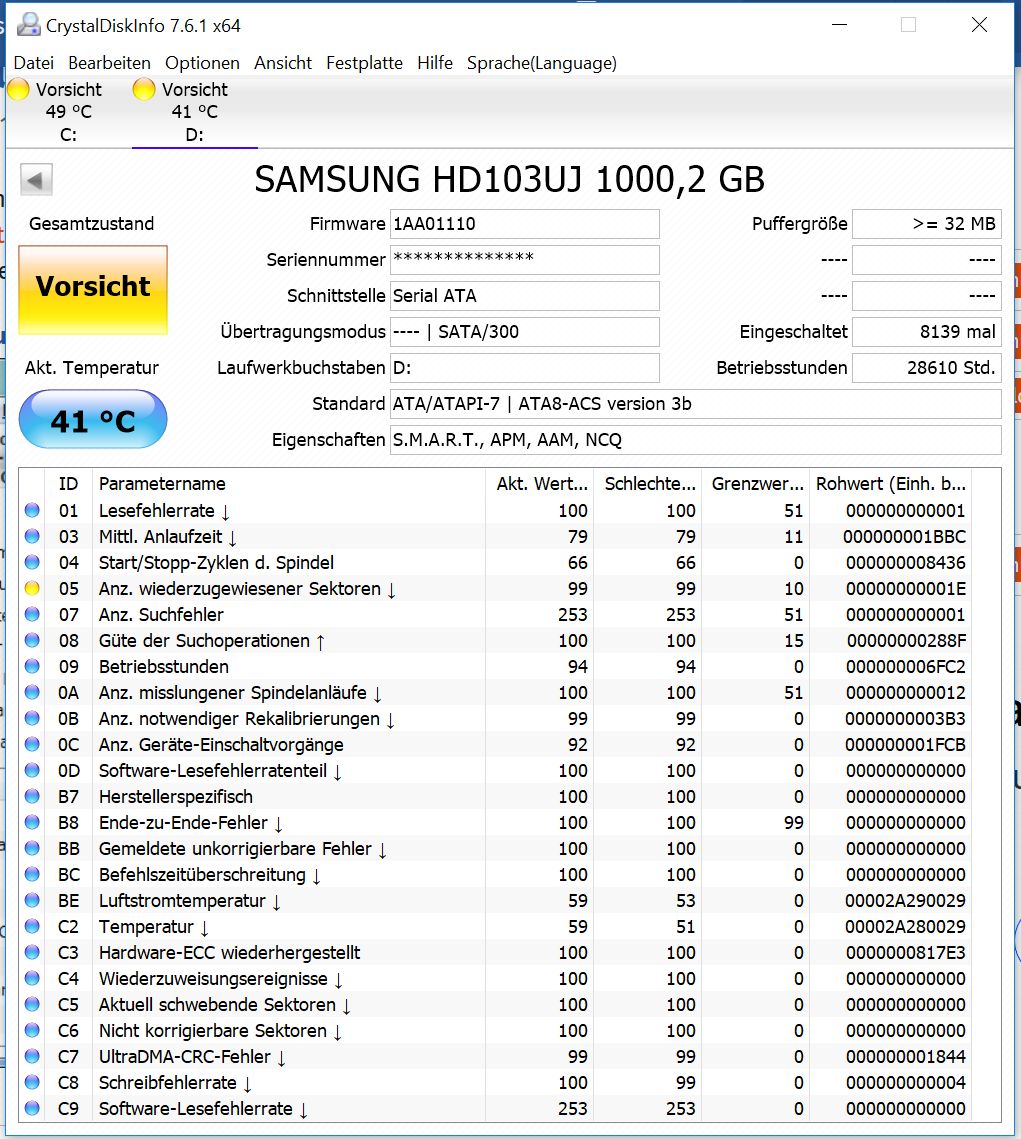Click status icon for Software-Lesefehlerratenteil row
Image resolution: width=1021 pixels, height=1139 pixels.
coord(32,770)
